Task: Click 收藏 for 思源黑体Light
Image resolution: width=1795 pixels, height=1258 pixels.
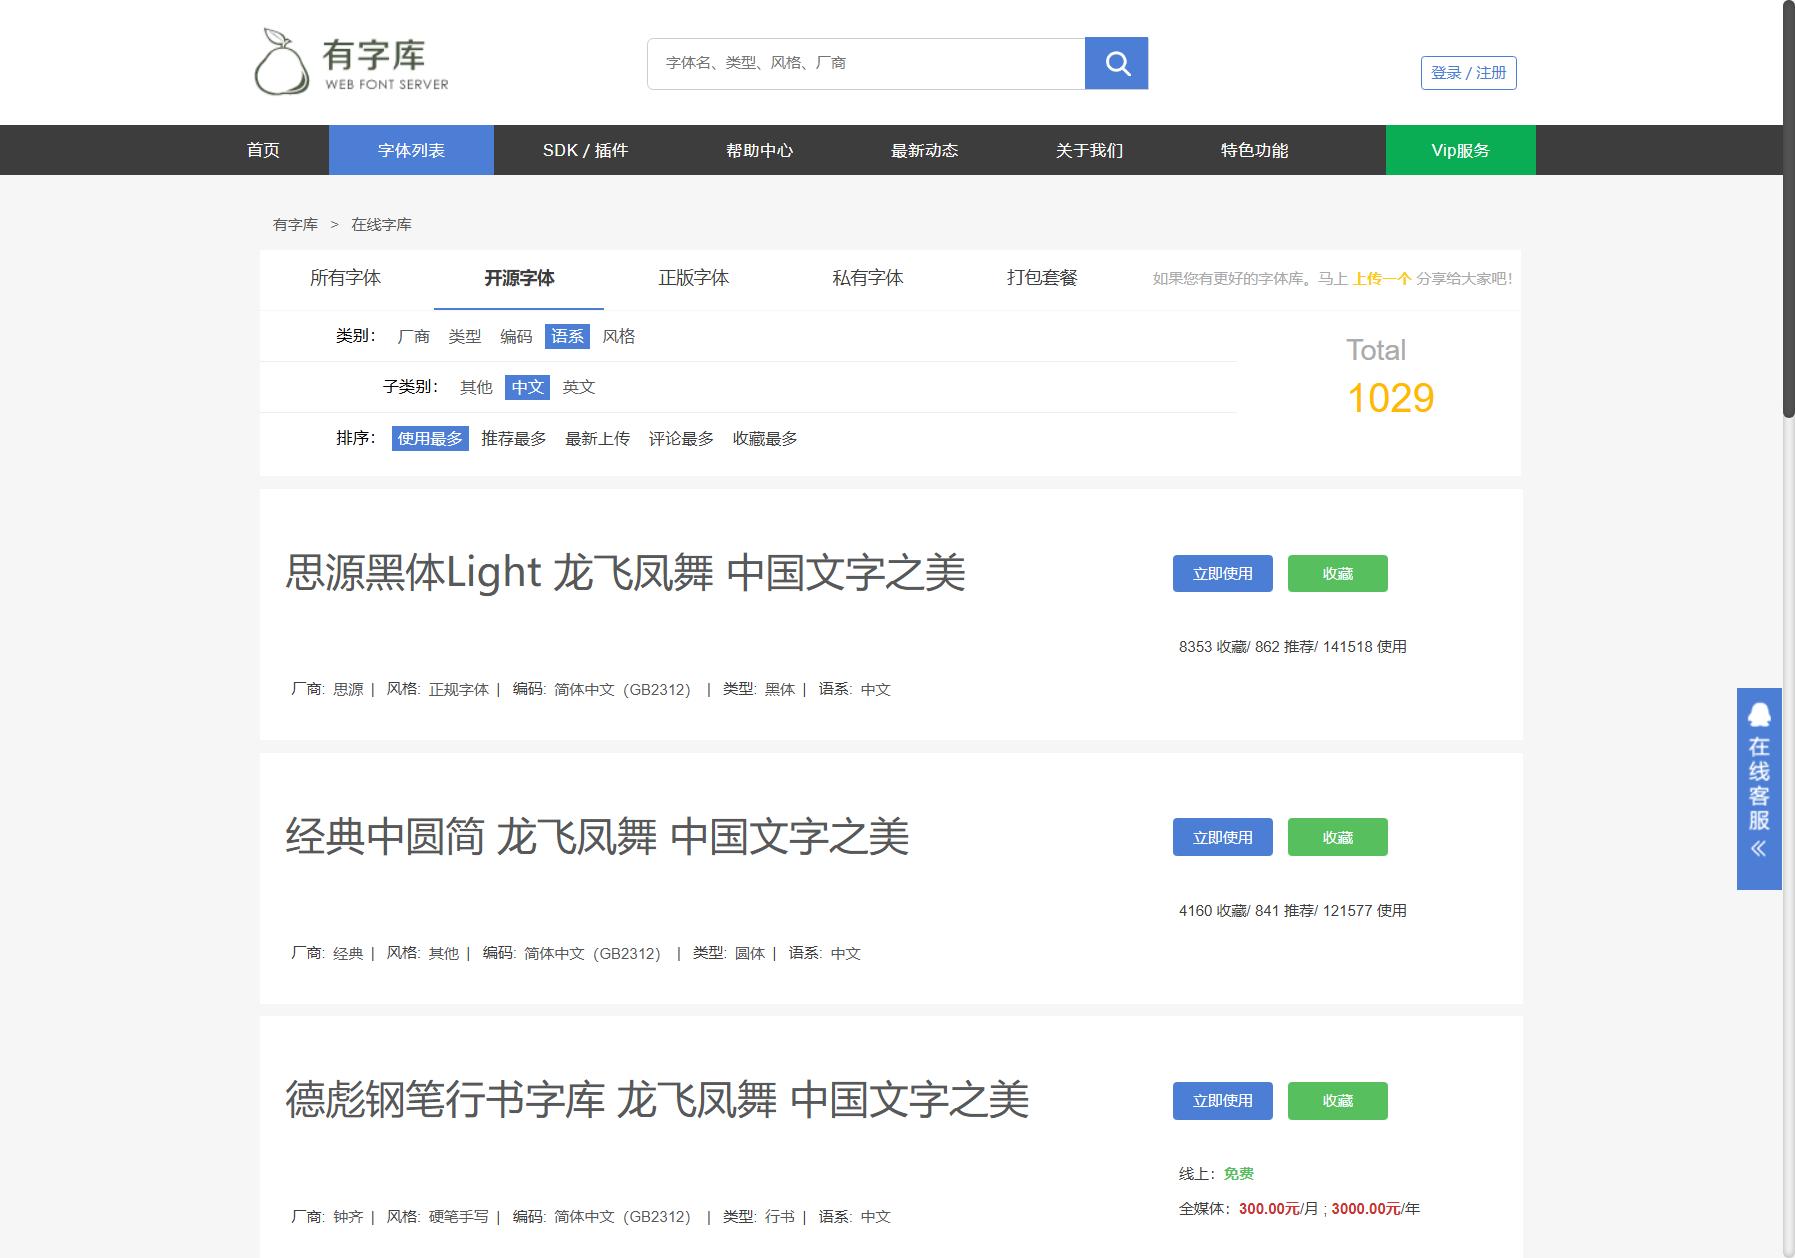Action: [x=1337, y=574]
